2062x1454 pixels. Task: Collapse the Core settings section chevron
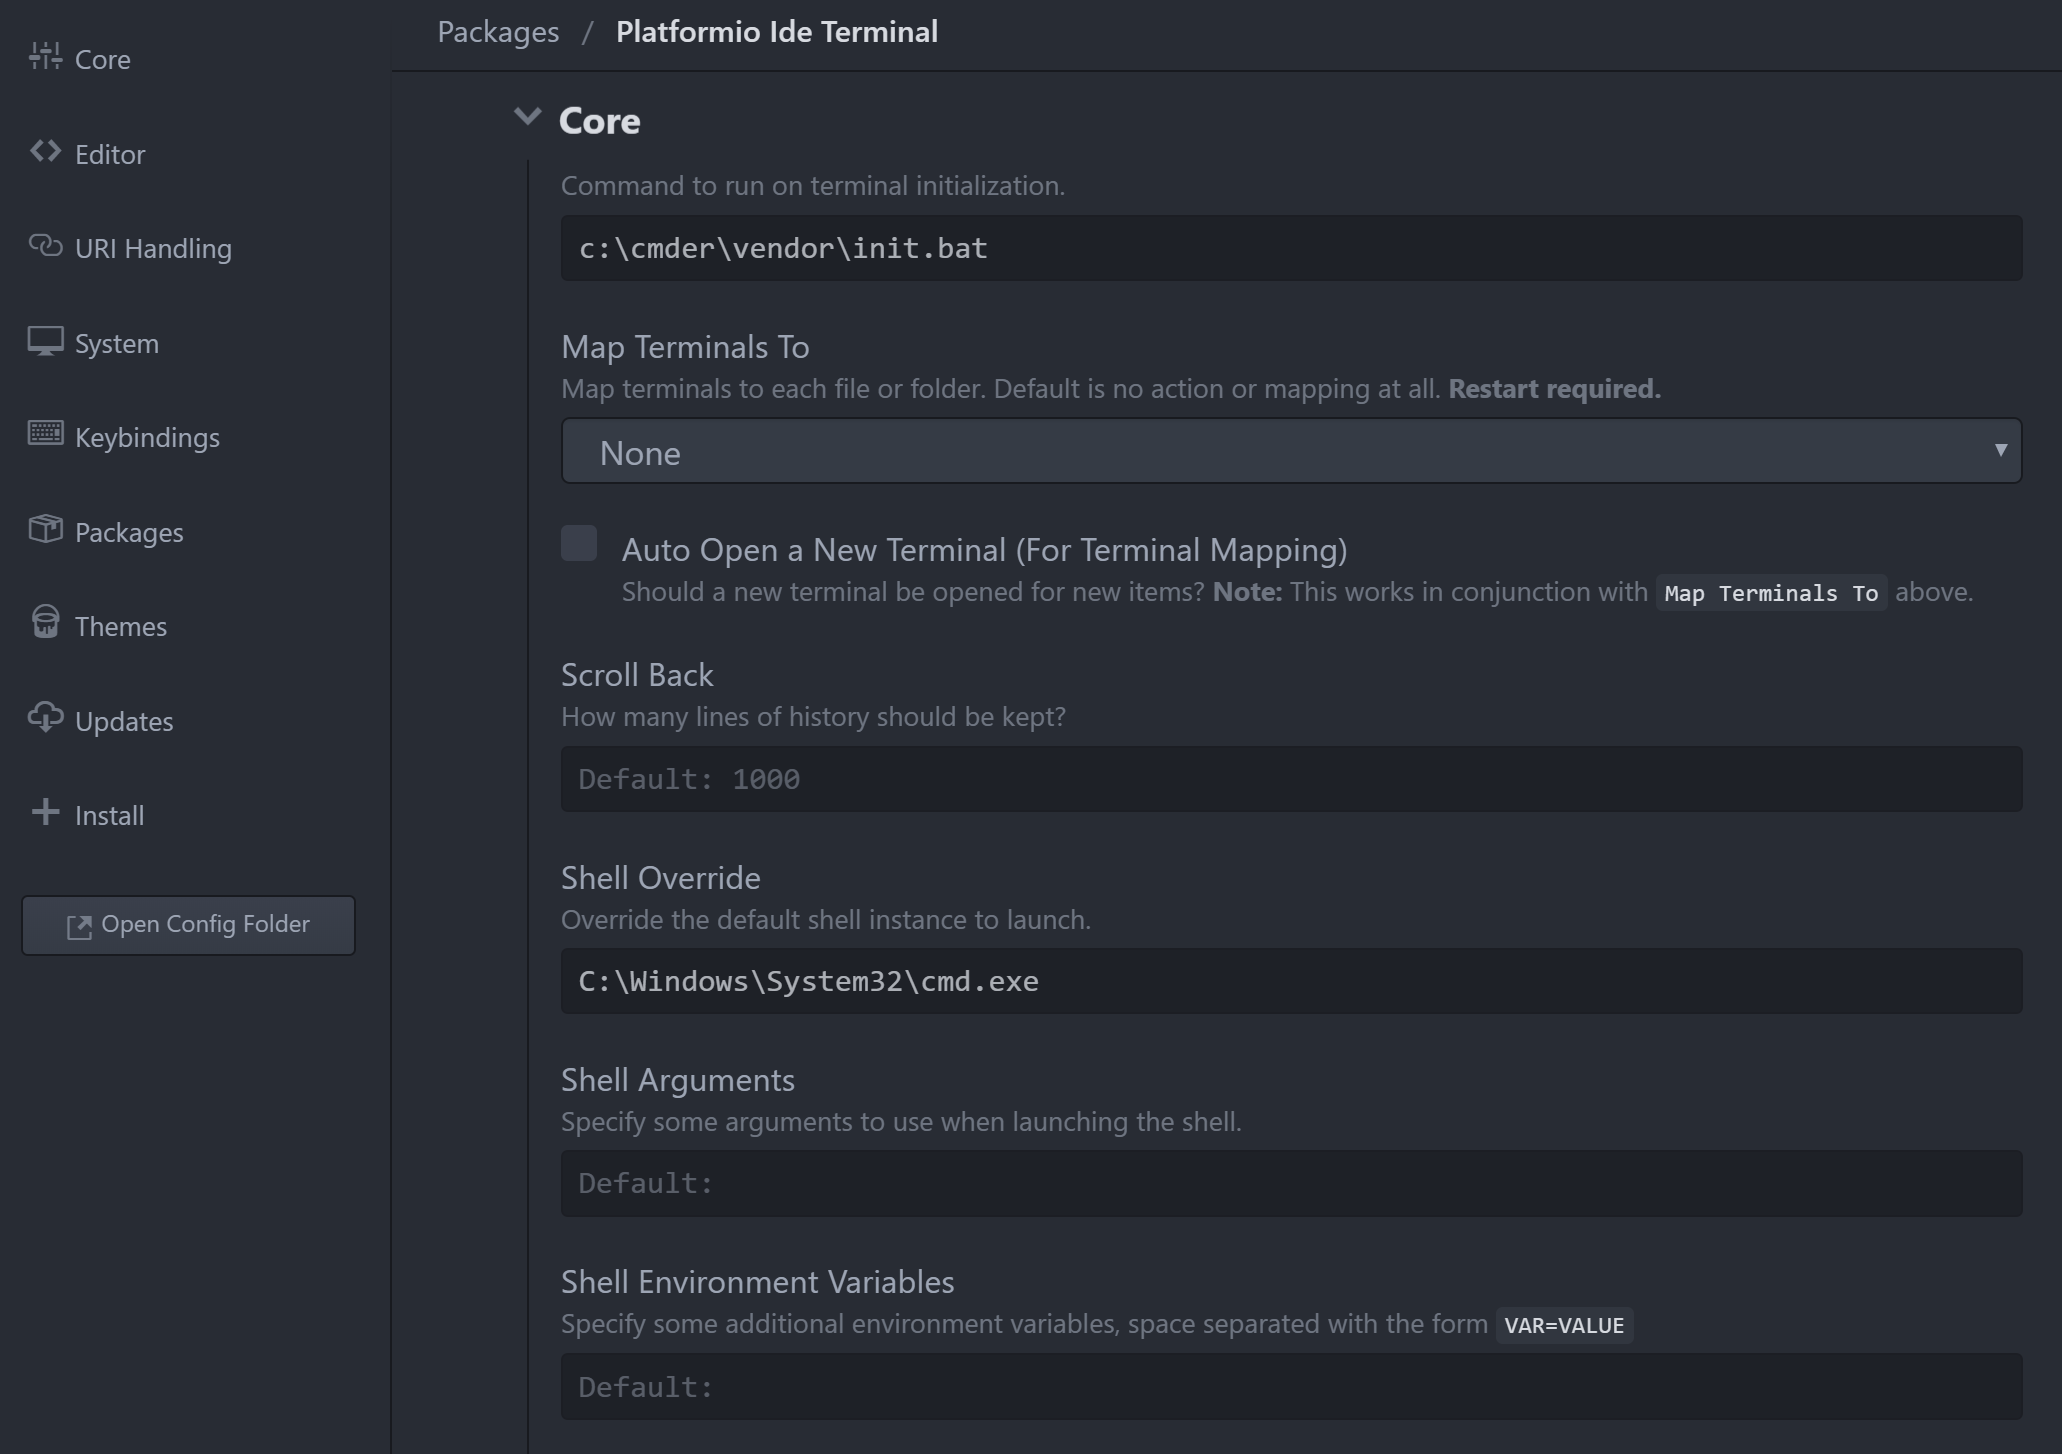click(x=527, y=118)
